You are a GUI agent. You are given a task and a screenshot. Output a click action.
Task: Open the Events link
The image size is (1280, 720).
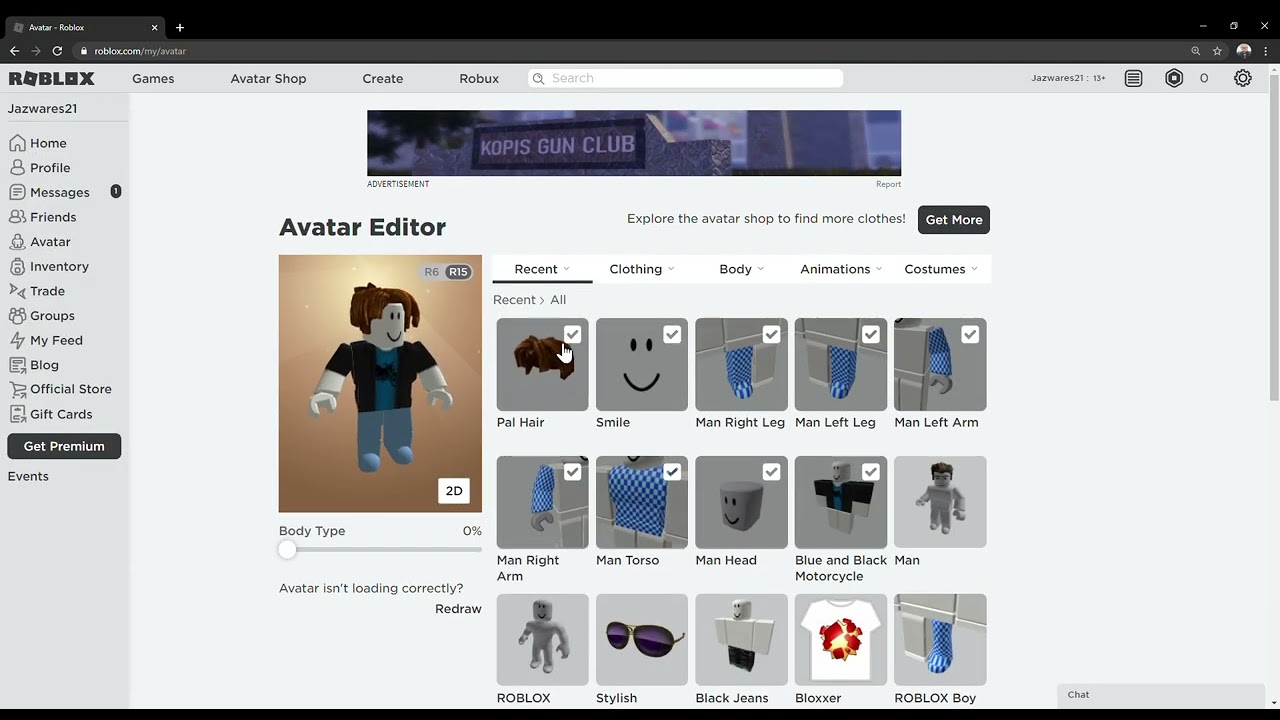28,476
